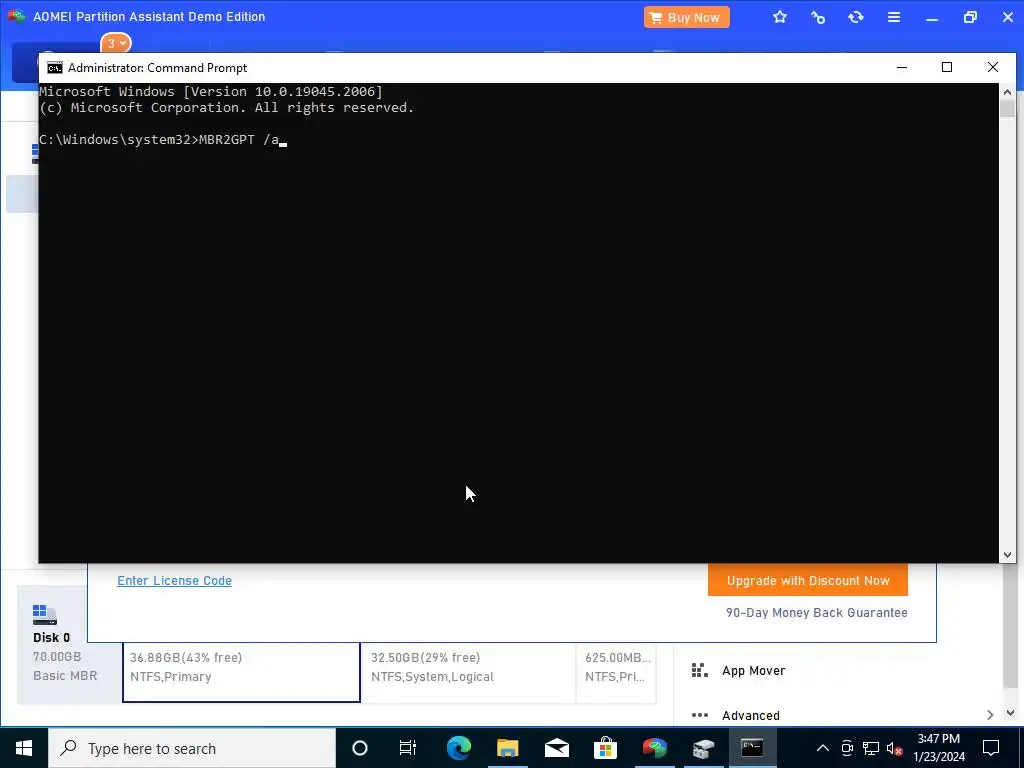Screen dimensions: 1024x768
Task: Show hidden tray icons chevron
Action: coord(823,748)
